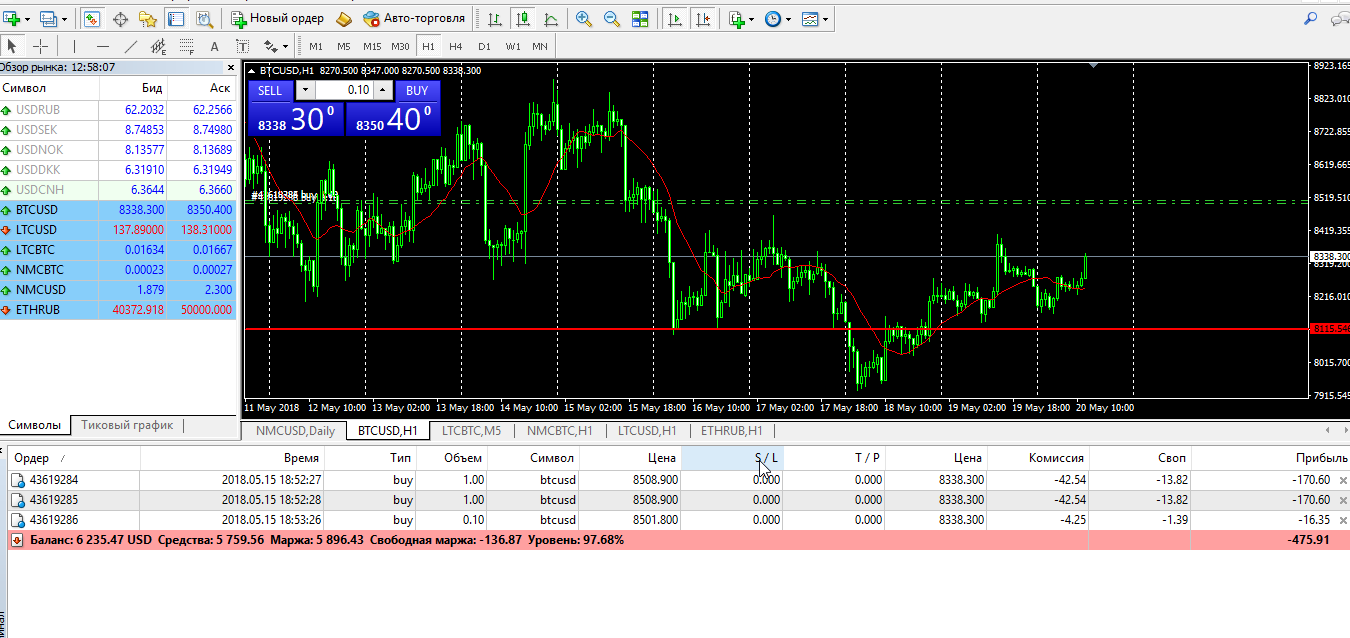Viewport: 1350px width, 638px height.
Task: Close order 43619284 with its x
Action: point(1342,480)
